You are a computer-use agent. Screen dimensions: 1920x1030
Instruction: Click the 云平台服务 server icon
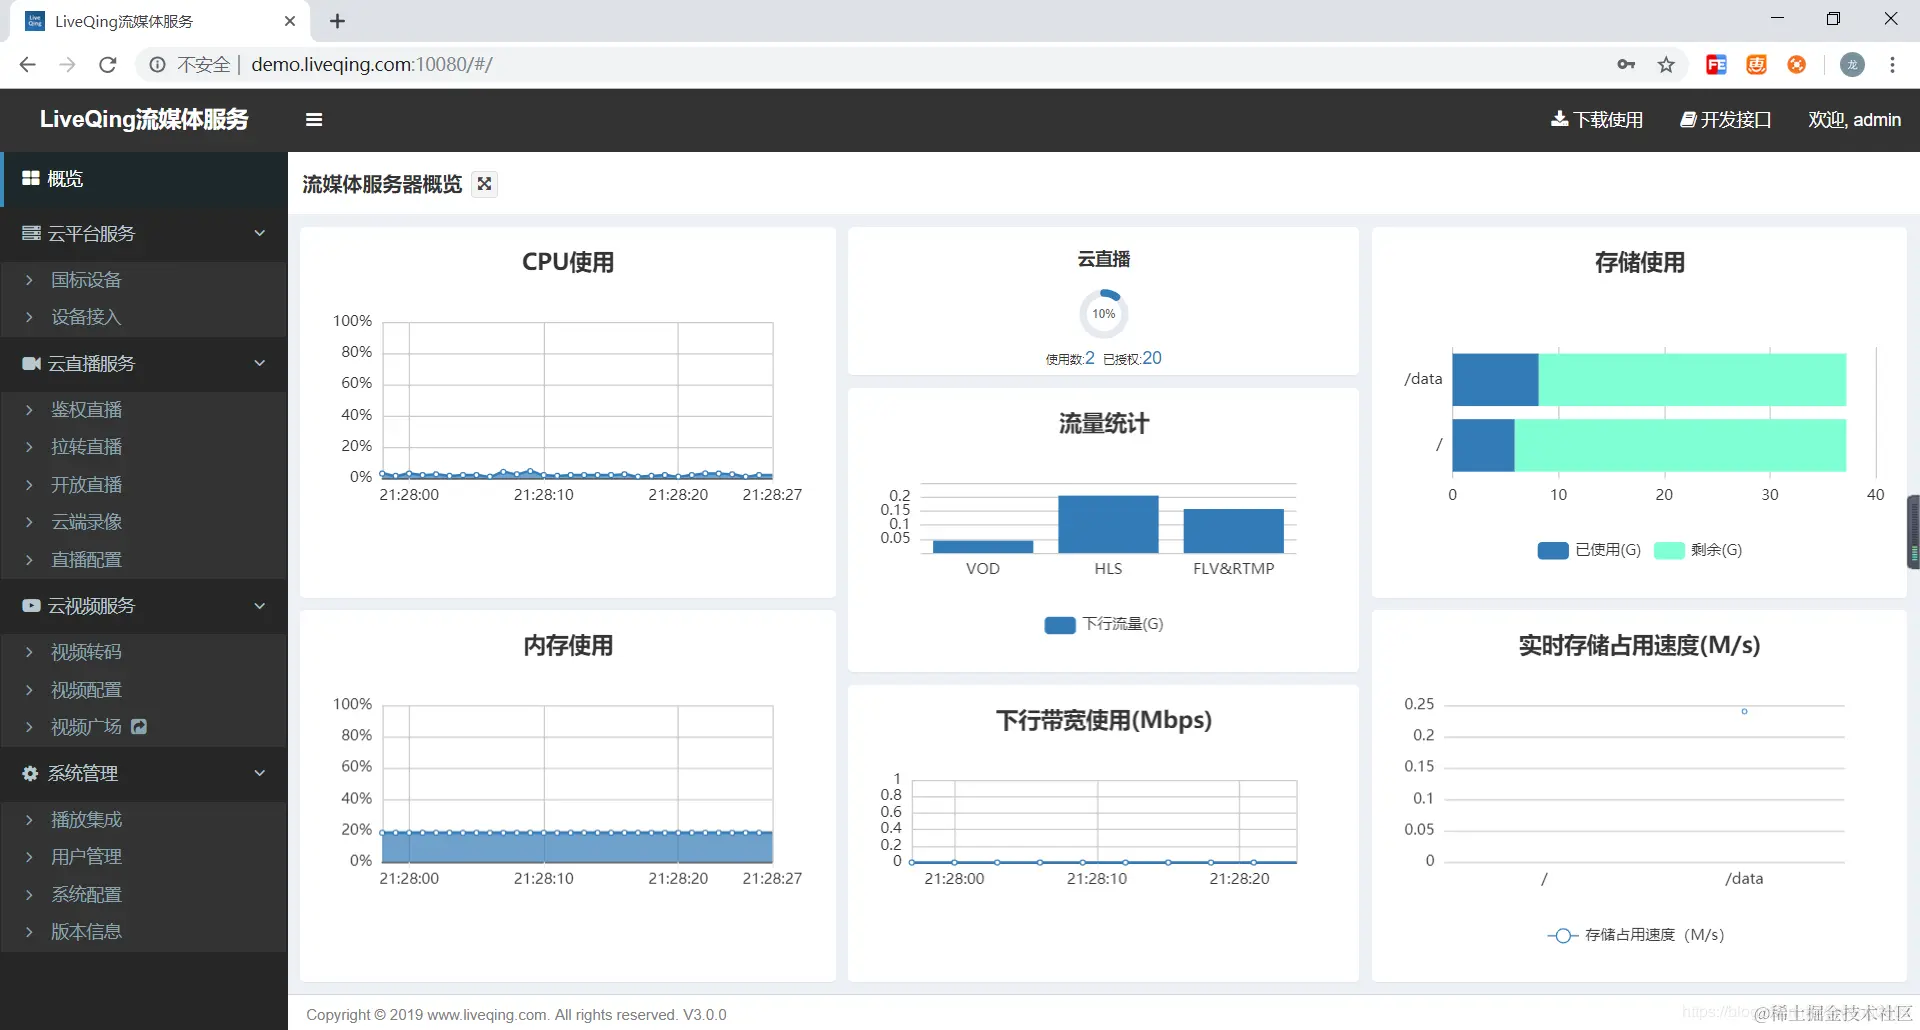(x=31, y=233)
